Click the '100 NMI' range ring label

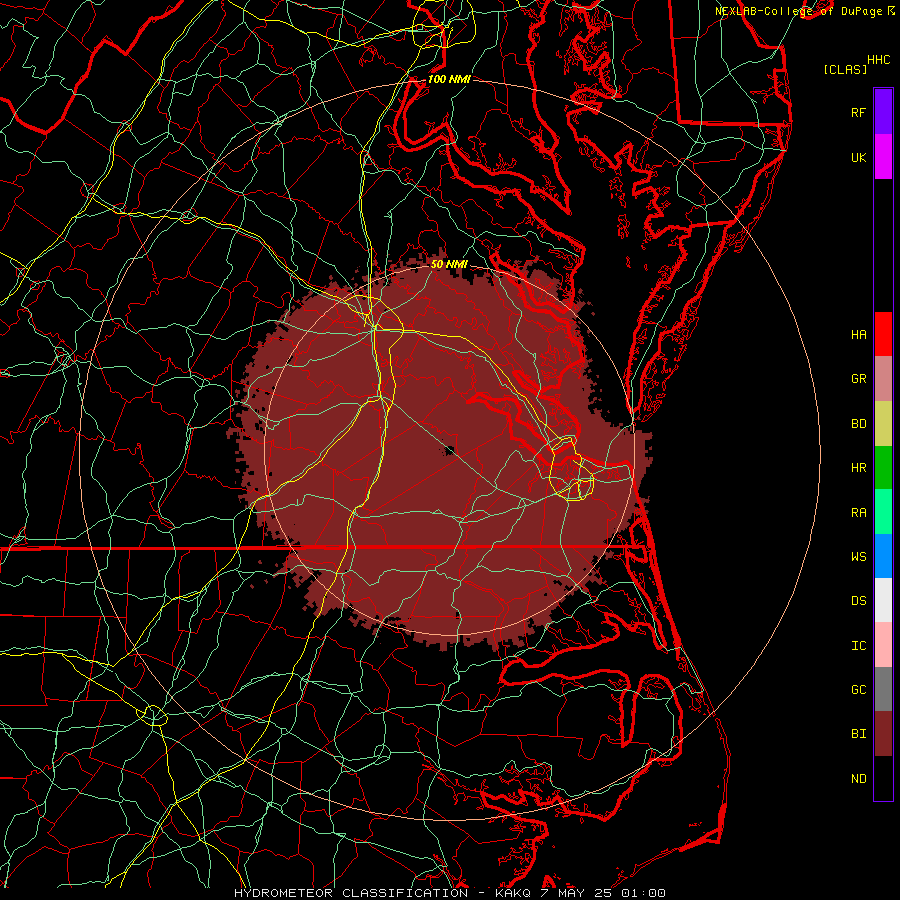[449, 79]
